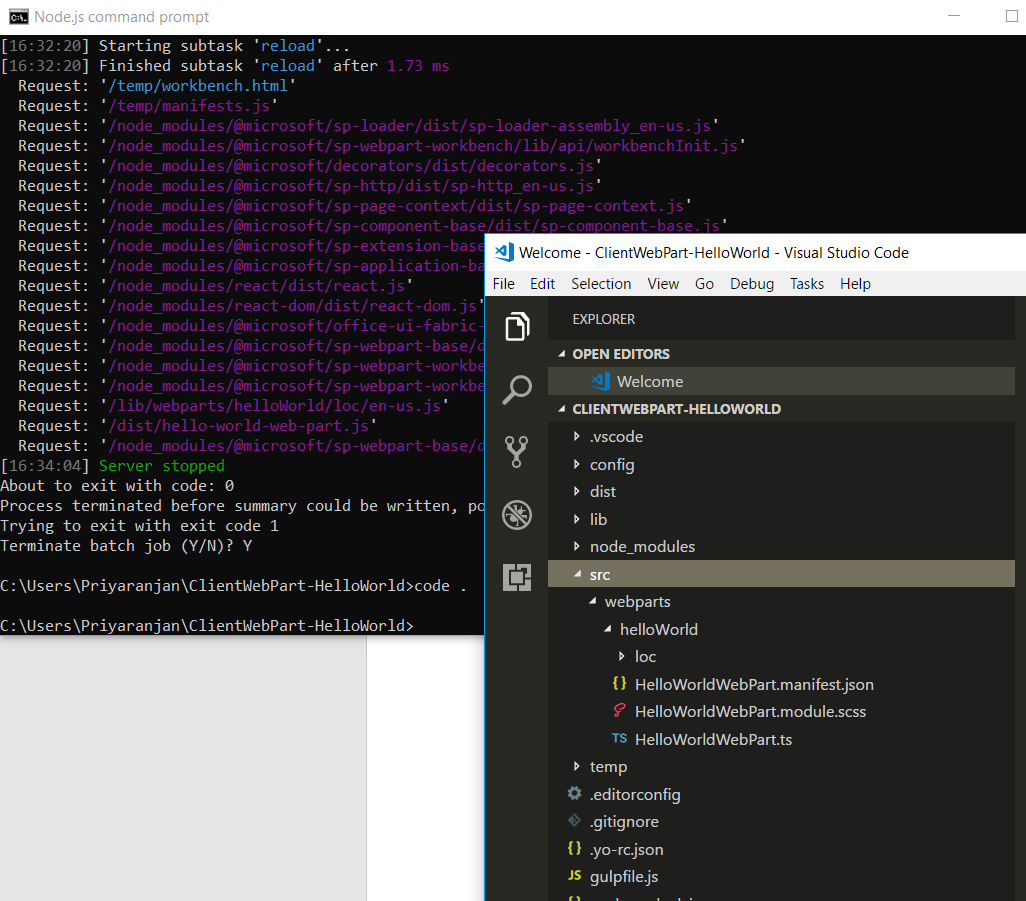This screenshot has height=901, width=1026.
Task: Open the Search view in activity bar
Action: [x=517, y=389]
